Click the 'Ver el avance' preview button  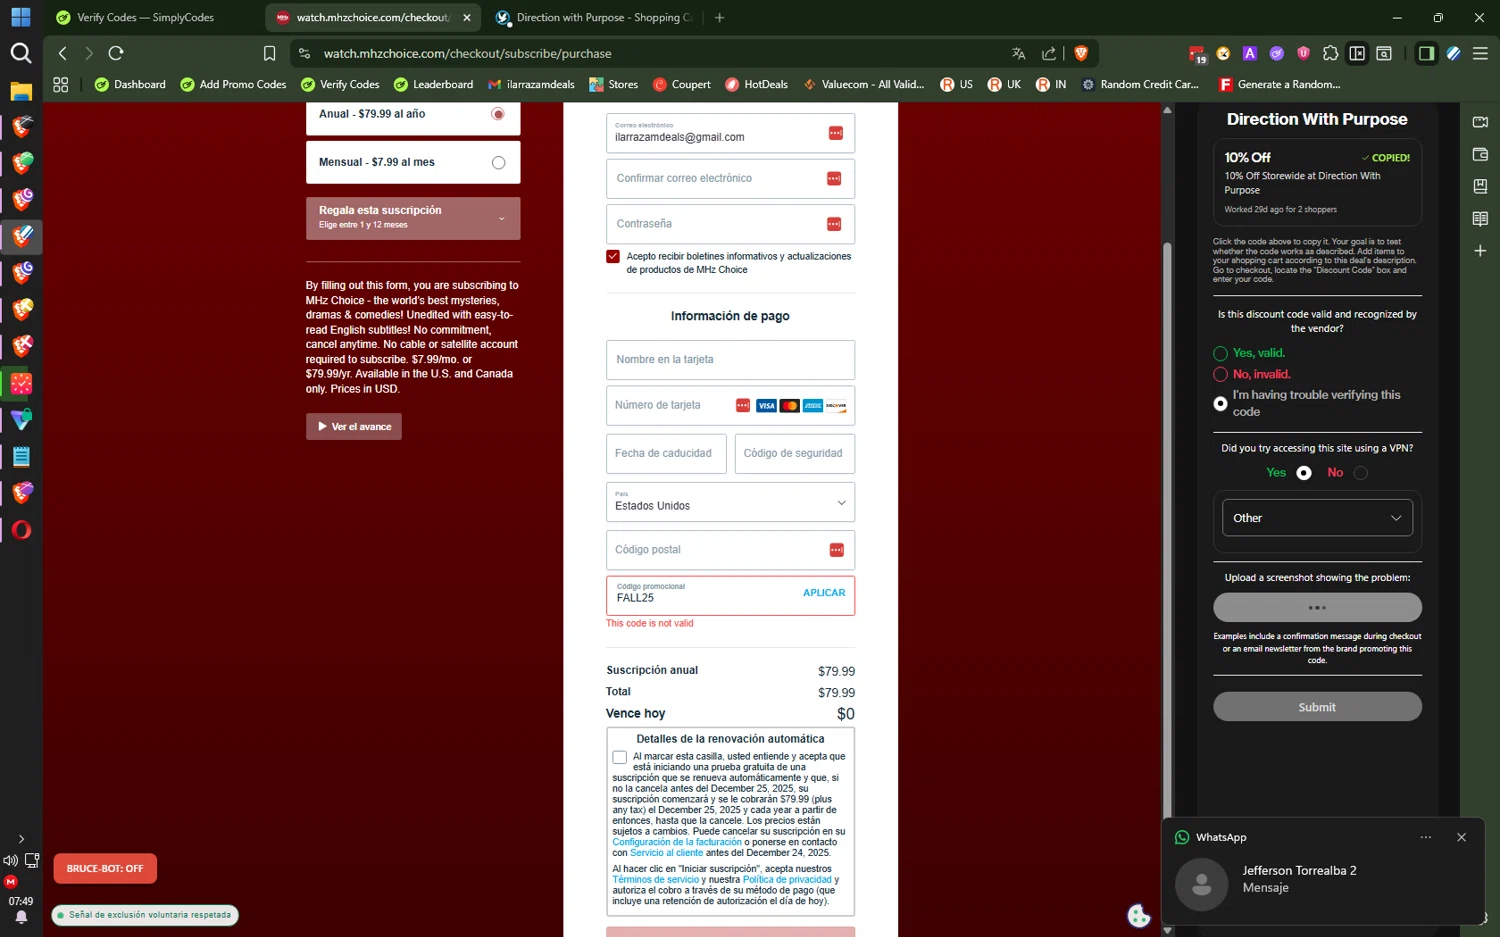[x=354, y=426]
